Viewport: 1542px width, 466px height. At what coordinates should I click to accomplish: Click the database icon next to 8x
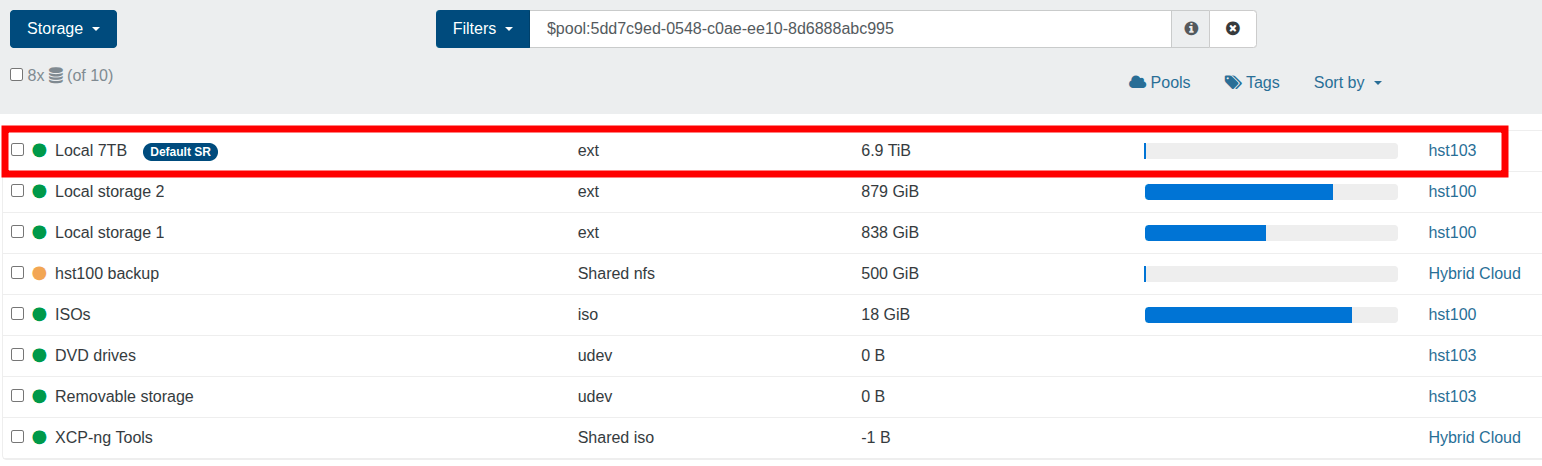[x=56, y=75]
